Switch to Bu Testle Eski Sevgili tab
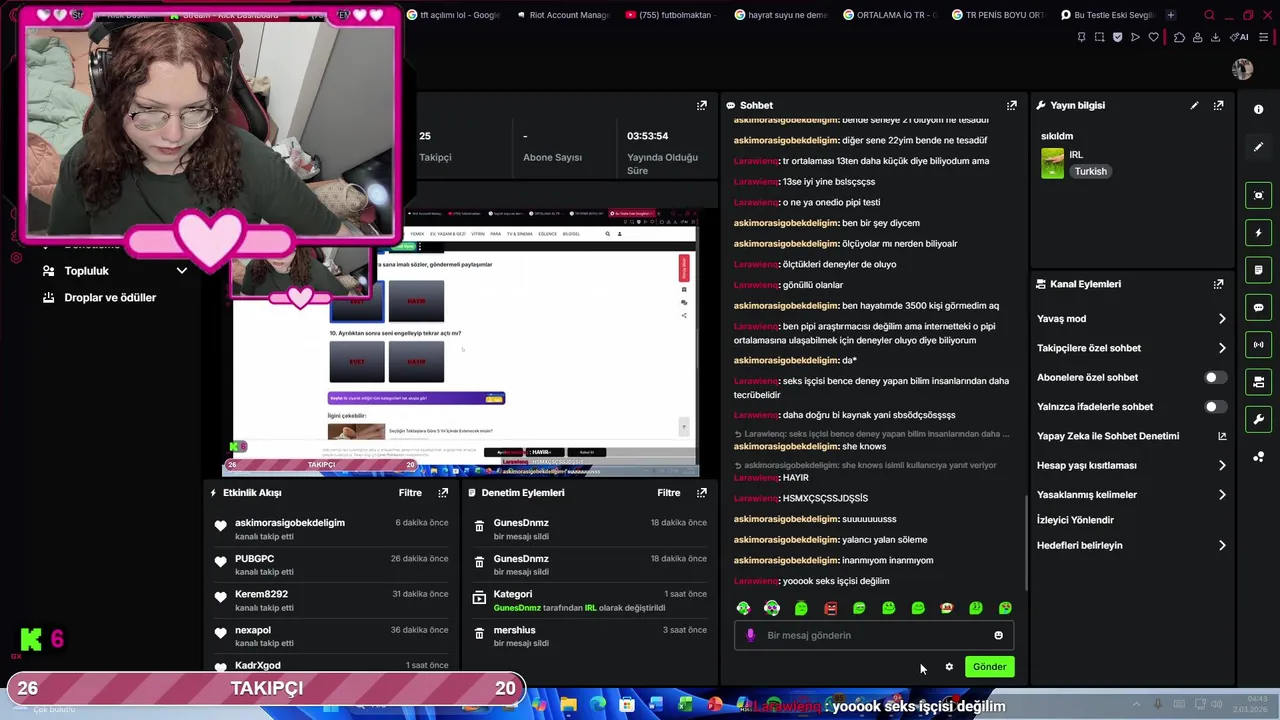Image resolution: width=1280 pixels, height=720 pixels. click(1108, 15)
